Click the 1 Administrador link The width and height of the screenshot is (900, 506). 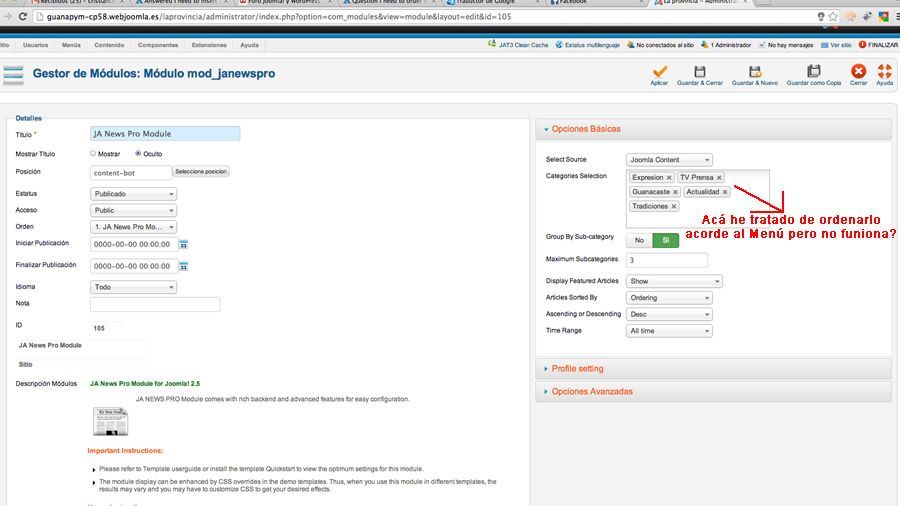(x=726, y=45)
